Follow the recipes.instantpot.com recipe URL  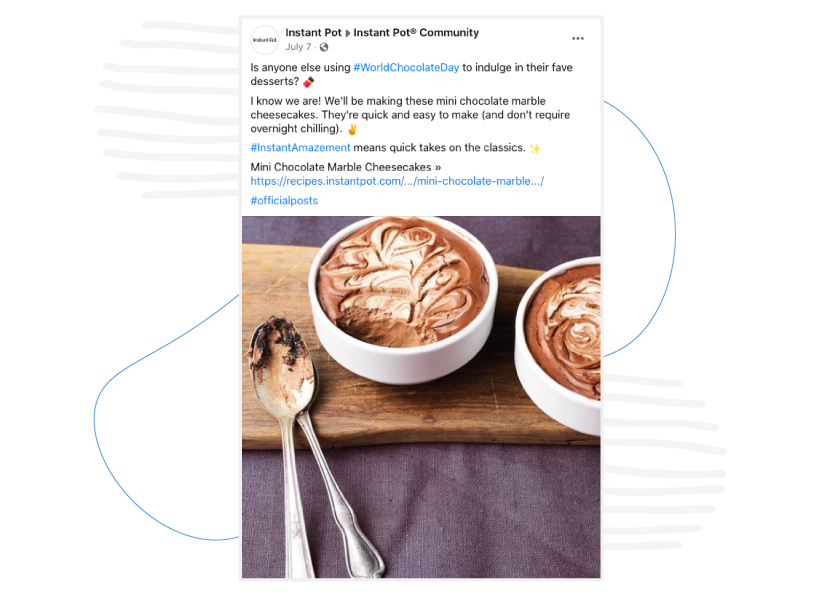pyautogui.click(x=397, y=181)
